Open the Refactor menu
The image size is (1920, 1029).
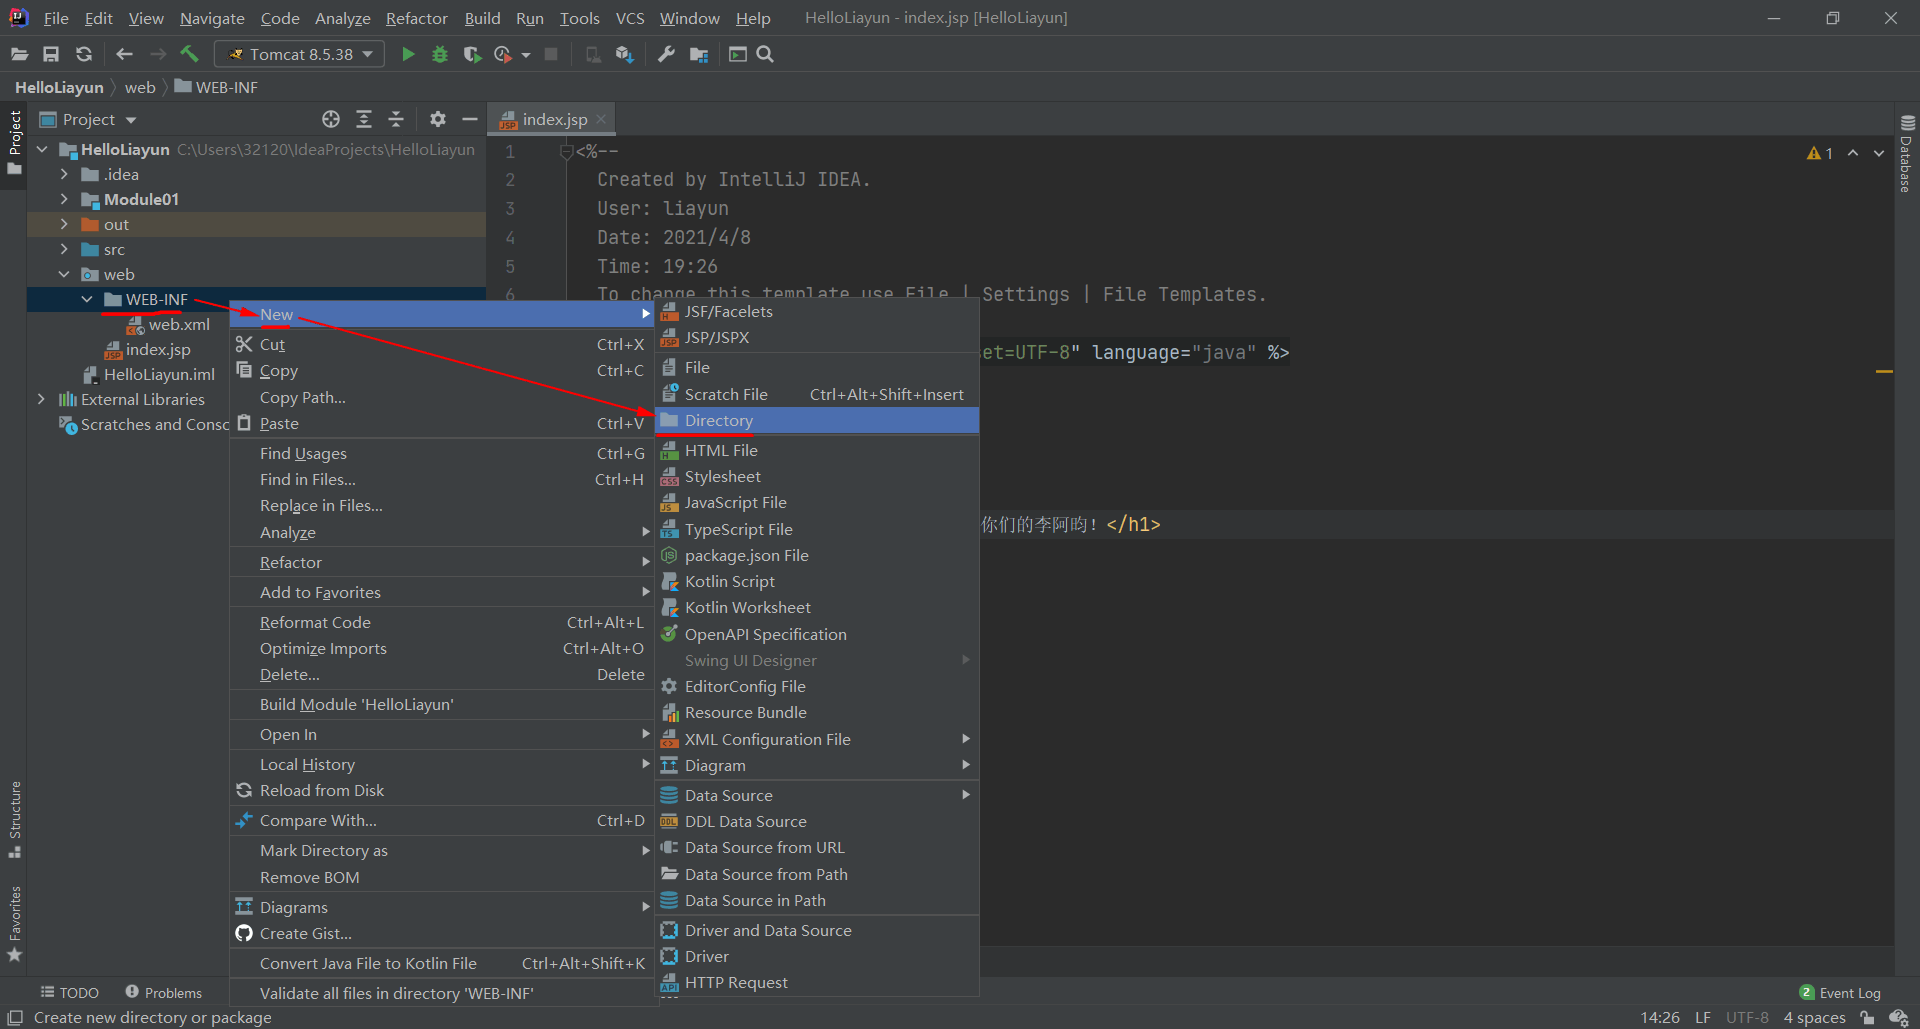[x=416, y=18]
